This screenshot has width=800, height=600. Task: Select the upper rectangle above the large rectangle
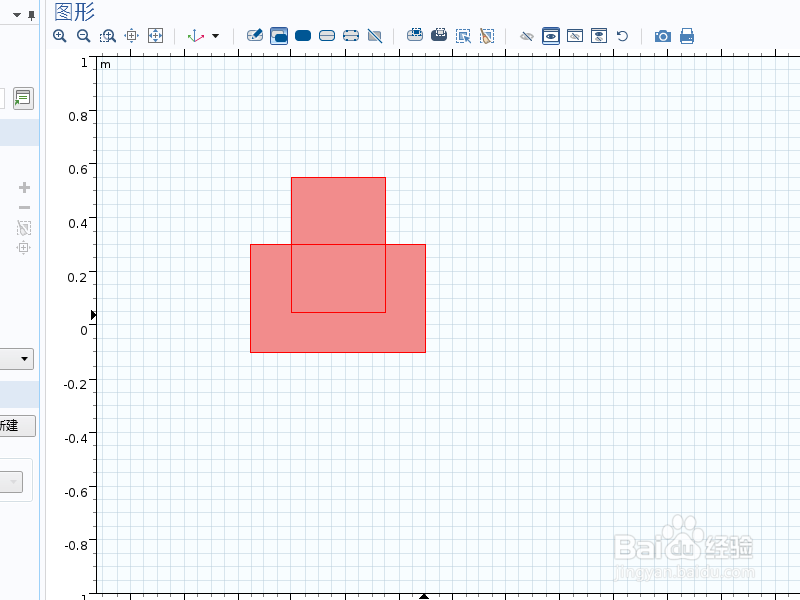tap(338, 211)
